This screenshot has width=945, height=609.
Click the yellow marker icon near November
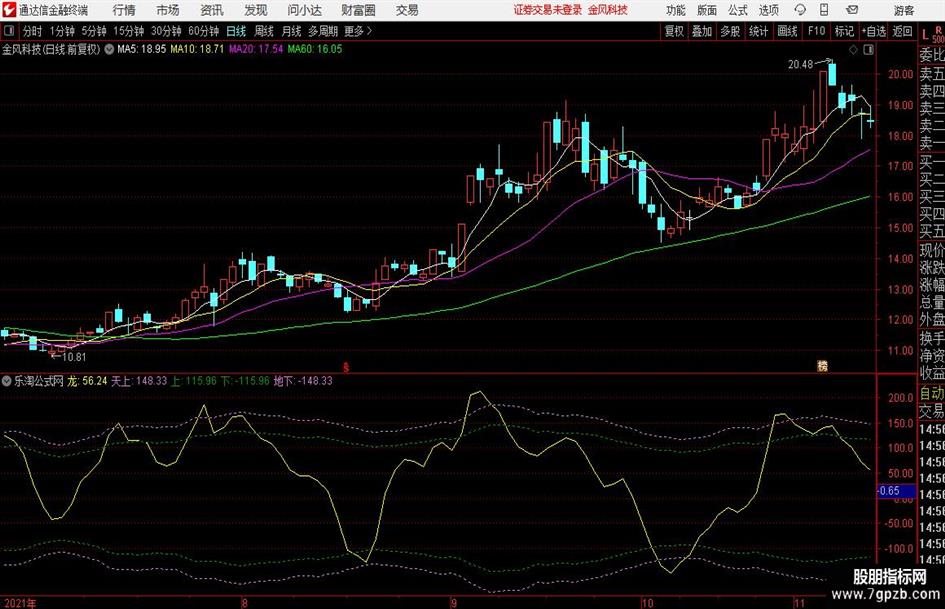[823, 365]
